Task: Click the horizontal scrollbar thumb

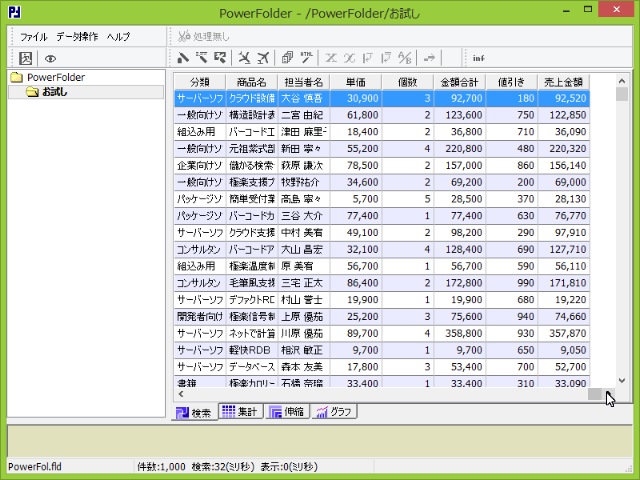Action: tap(595, 394)
